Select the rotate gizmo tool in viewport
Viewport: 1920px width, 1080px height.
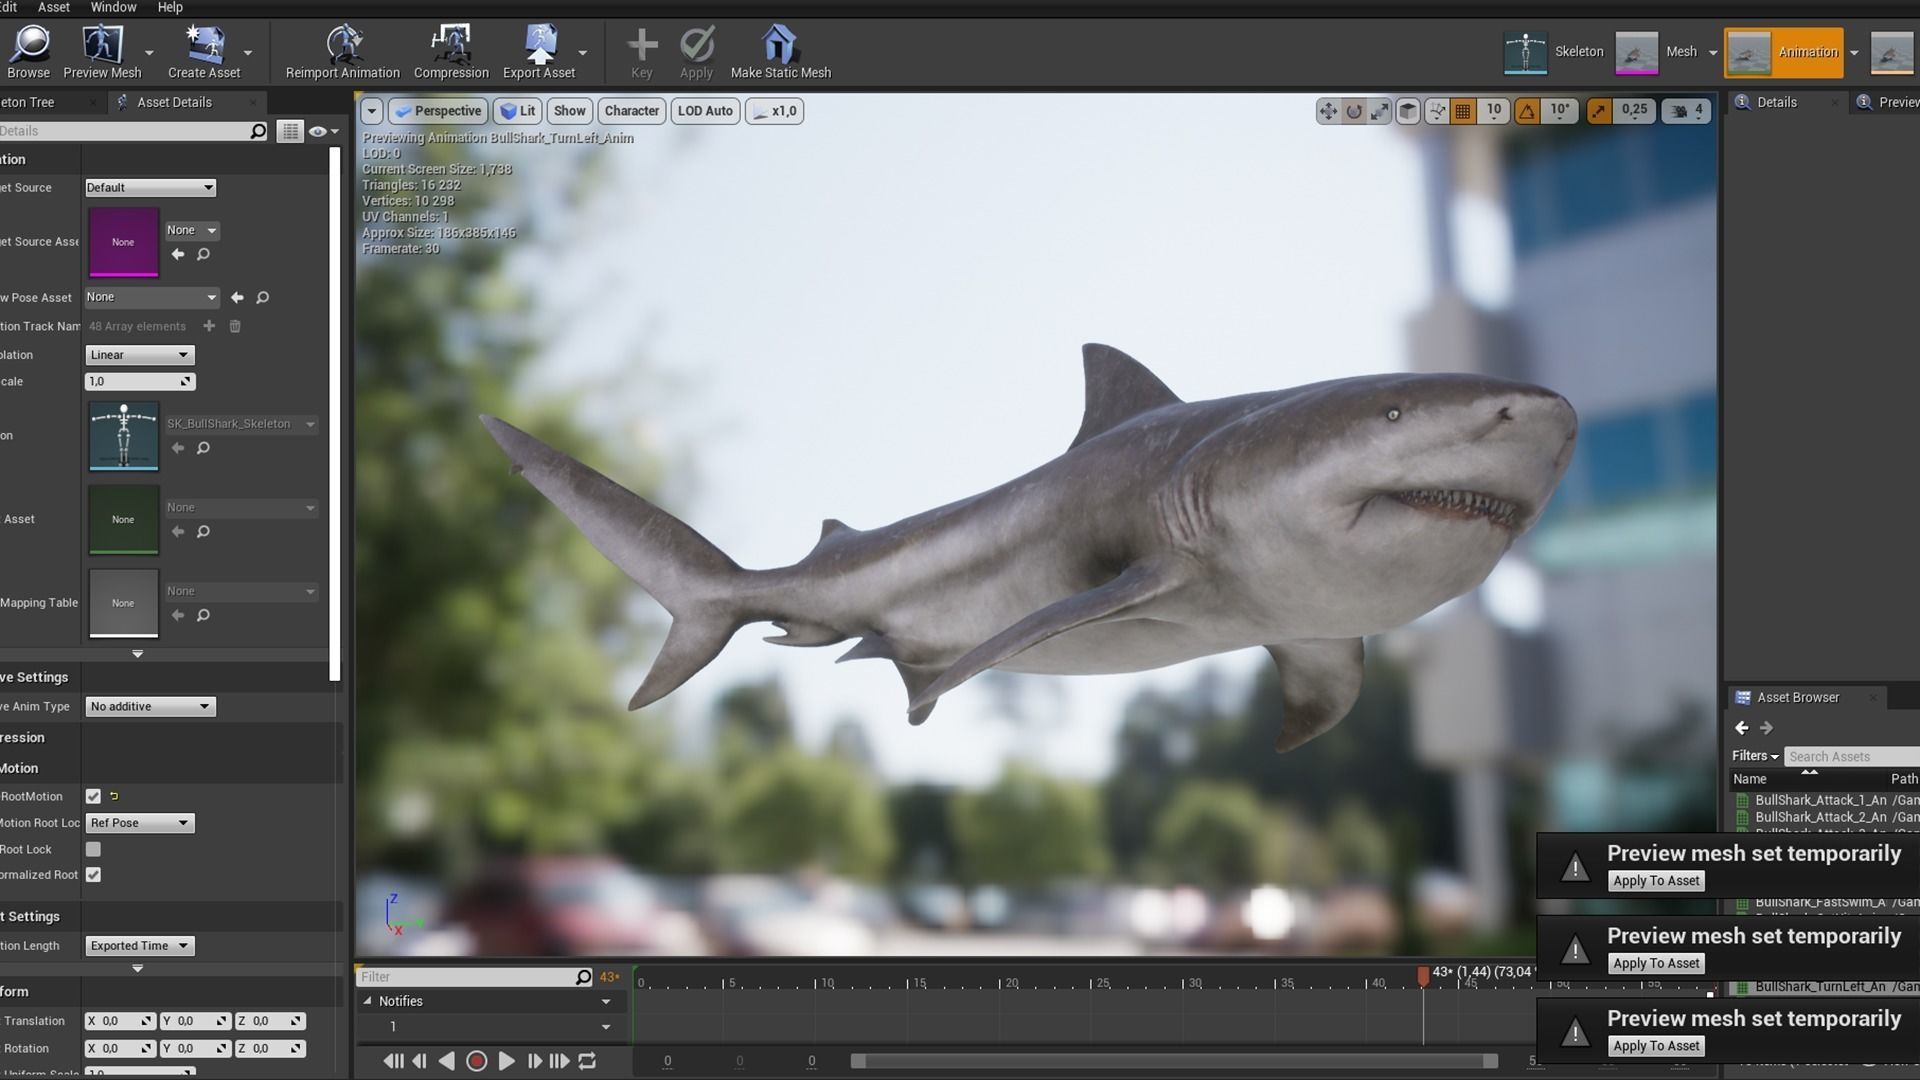click(1354, 111)
